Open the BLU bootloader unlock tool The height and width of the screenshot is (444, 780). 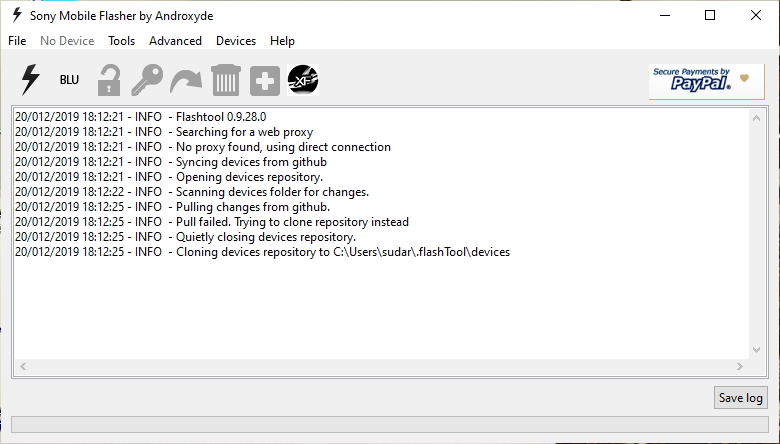[x=69, y=80]
